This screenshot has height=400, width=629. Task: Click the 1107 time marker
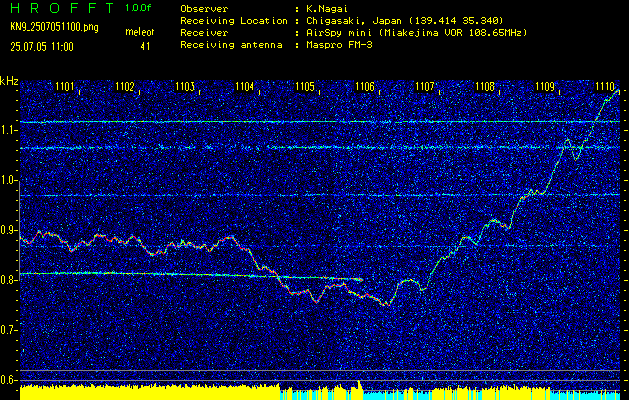tap(425, 86)
